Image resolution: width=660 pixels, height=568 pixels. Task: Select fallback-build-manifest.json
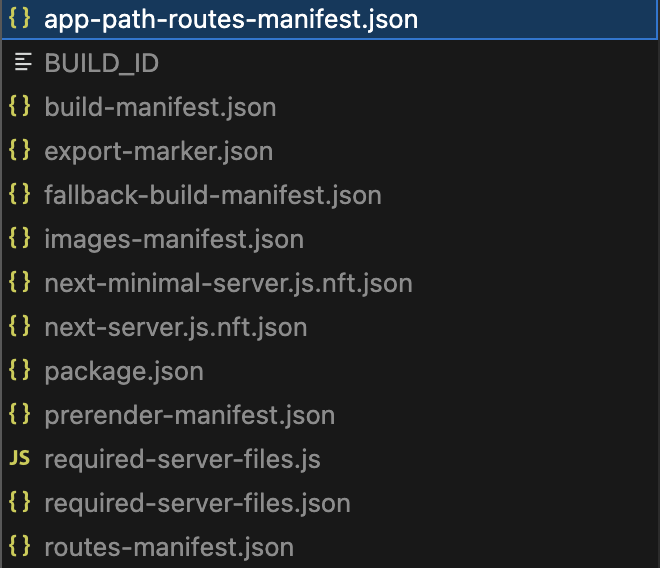[x=213, y=195]
